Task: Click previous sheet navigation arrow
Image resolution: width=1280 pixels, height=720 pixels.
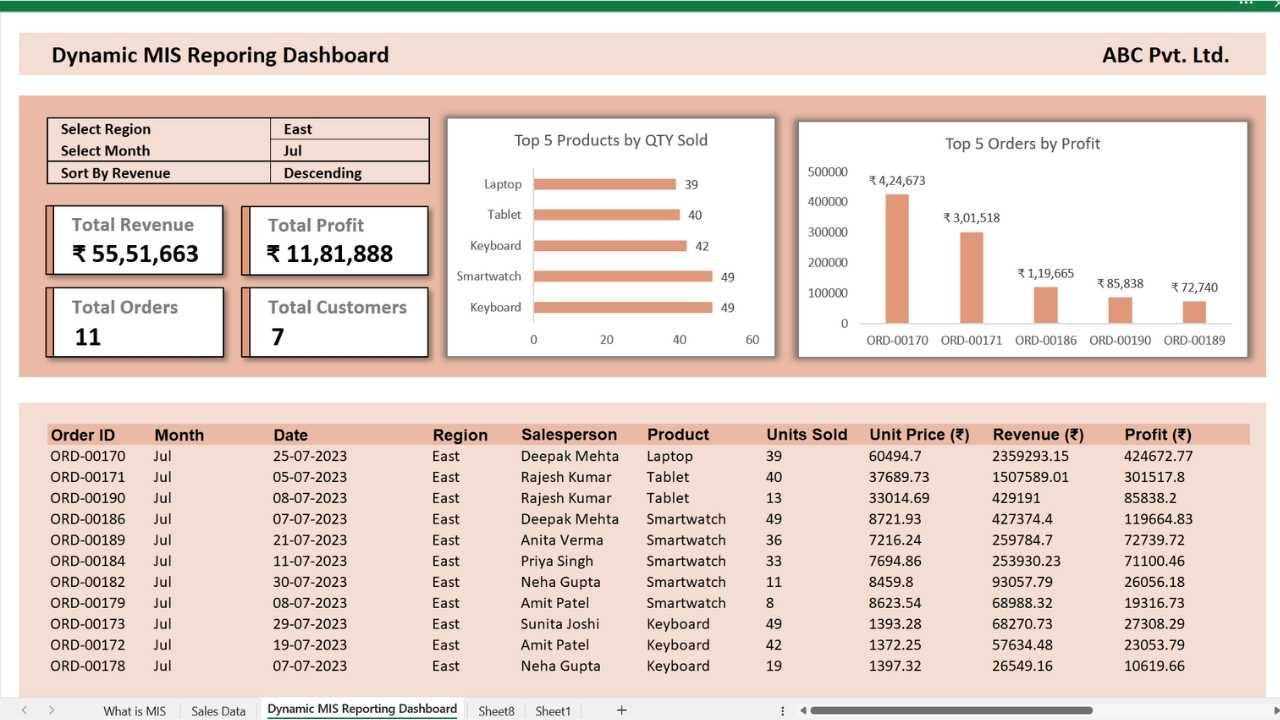Action: point(24,710)
